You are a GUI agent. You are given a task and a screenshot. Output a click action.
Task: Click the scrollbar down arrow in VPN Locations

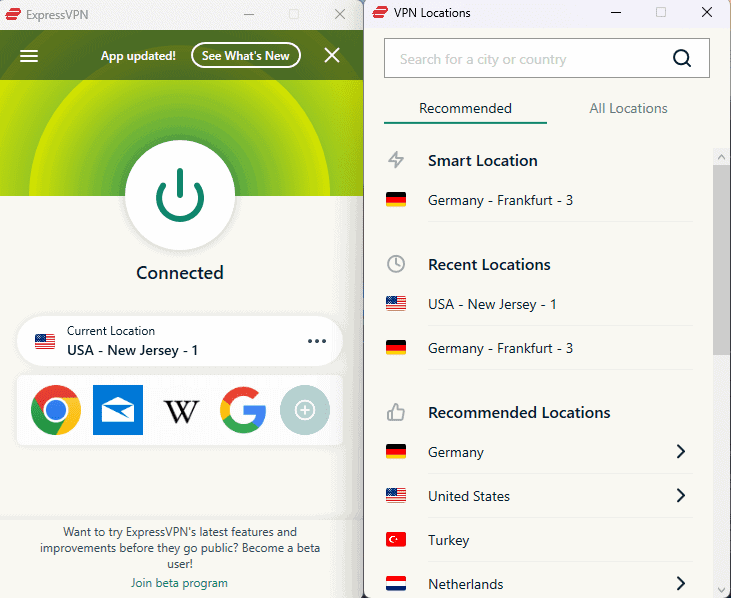(721, 590)
